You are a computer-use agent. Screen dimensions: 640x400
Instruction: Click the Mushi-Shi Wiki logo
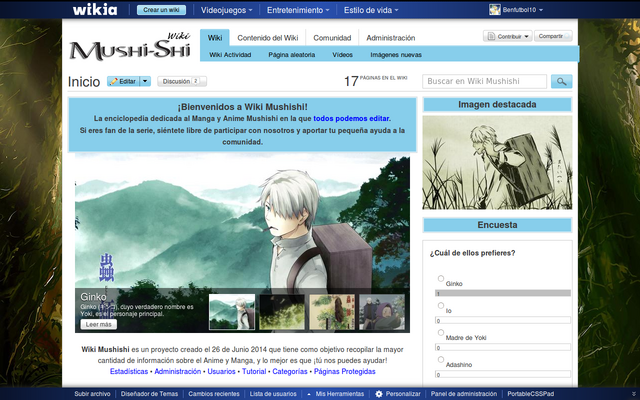(x=130, y=46)
